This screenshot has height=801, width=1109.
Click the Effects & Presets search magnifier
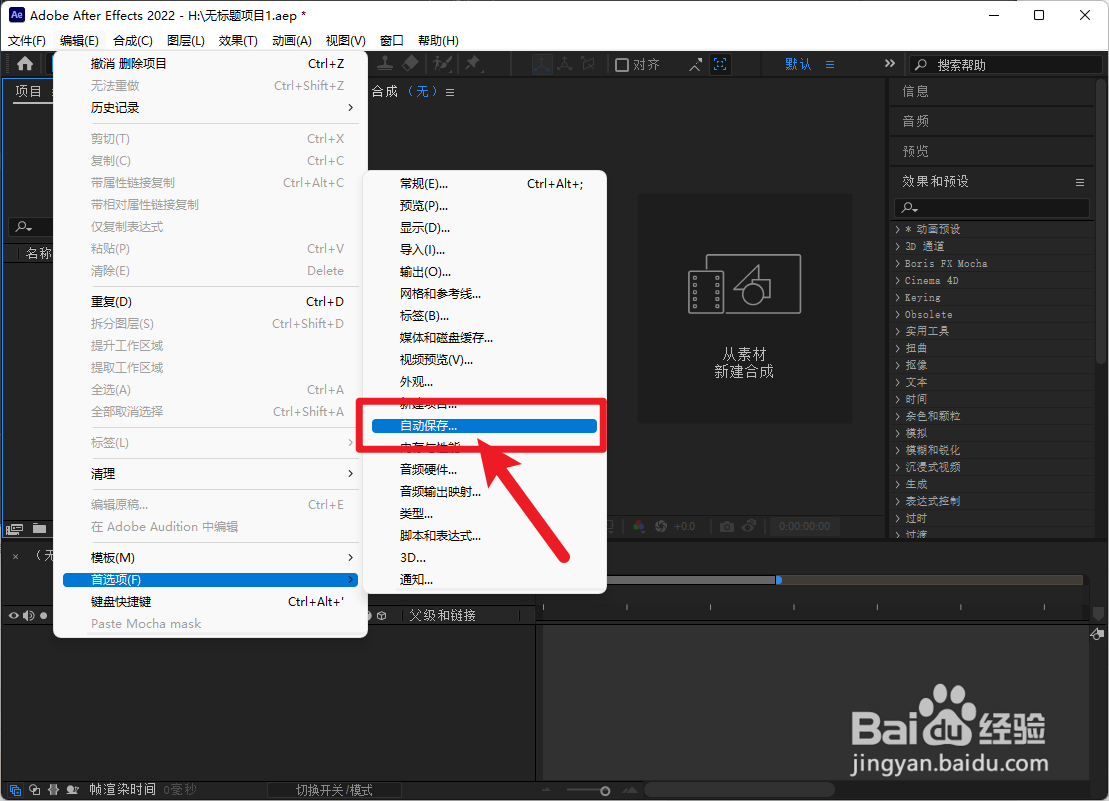910,208
